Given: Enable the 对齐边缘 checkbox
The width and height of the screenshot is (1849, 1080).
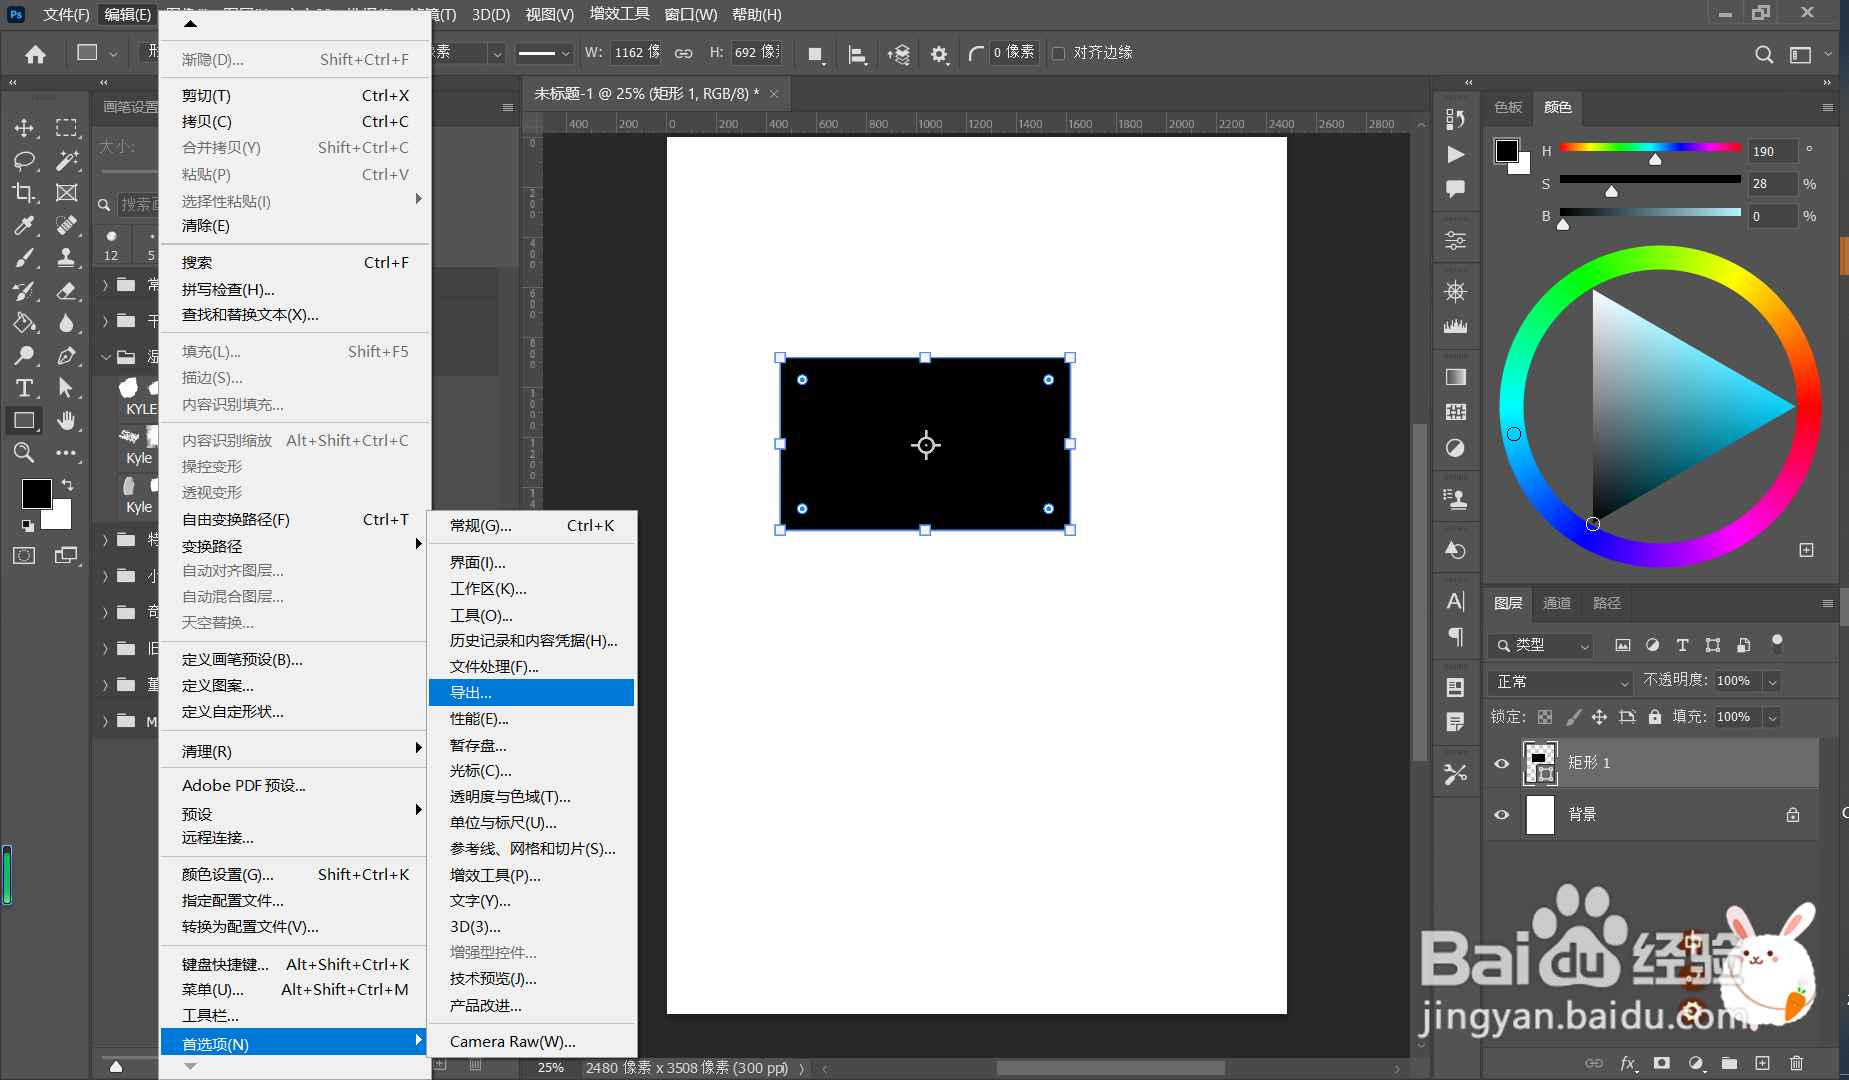Looking at the screenshot, I should [x=1060, y=53].
